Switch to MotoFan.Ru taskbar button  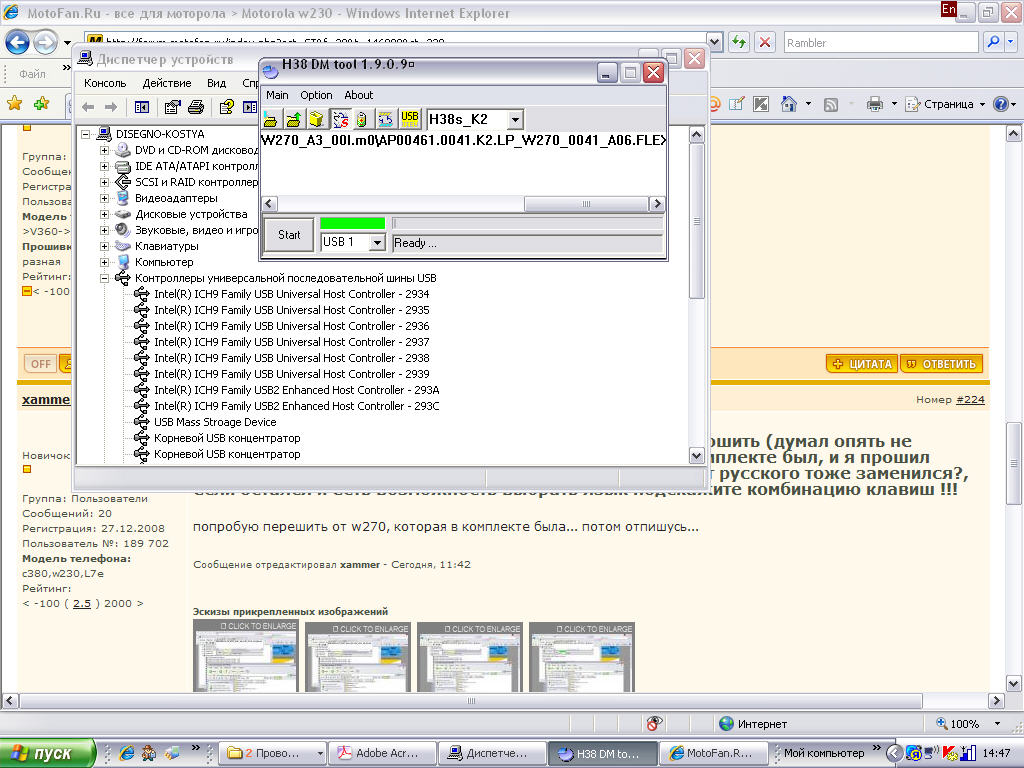point(713,753)
